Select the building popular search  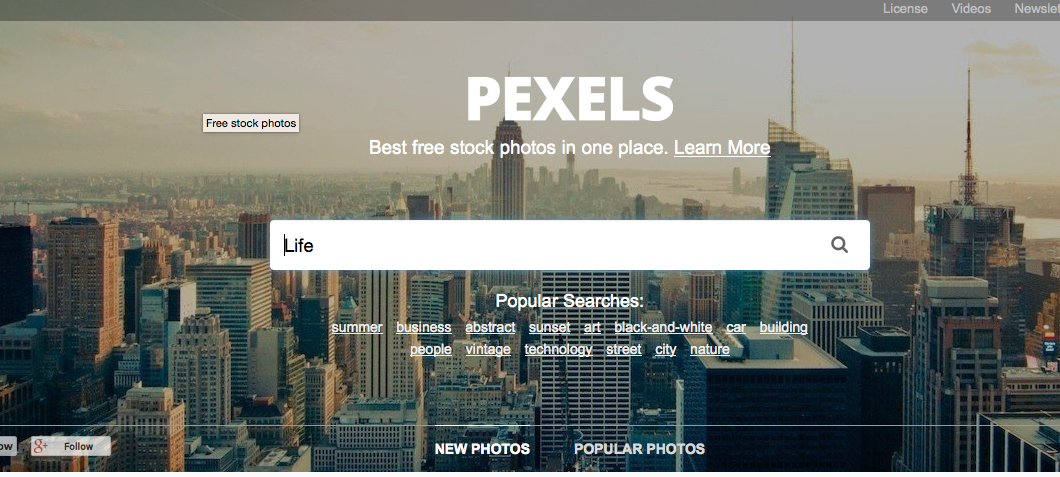(783, 327)
